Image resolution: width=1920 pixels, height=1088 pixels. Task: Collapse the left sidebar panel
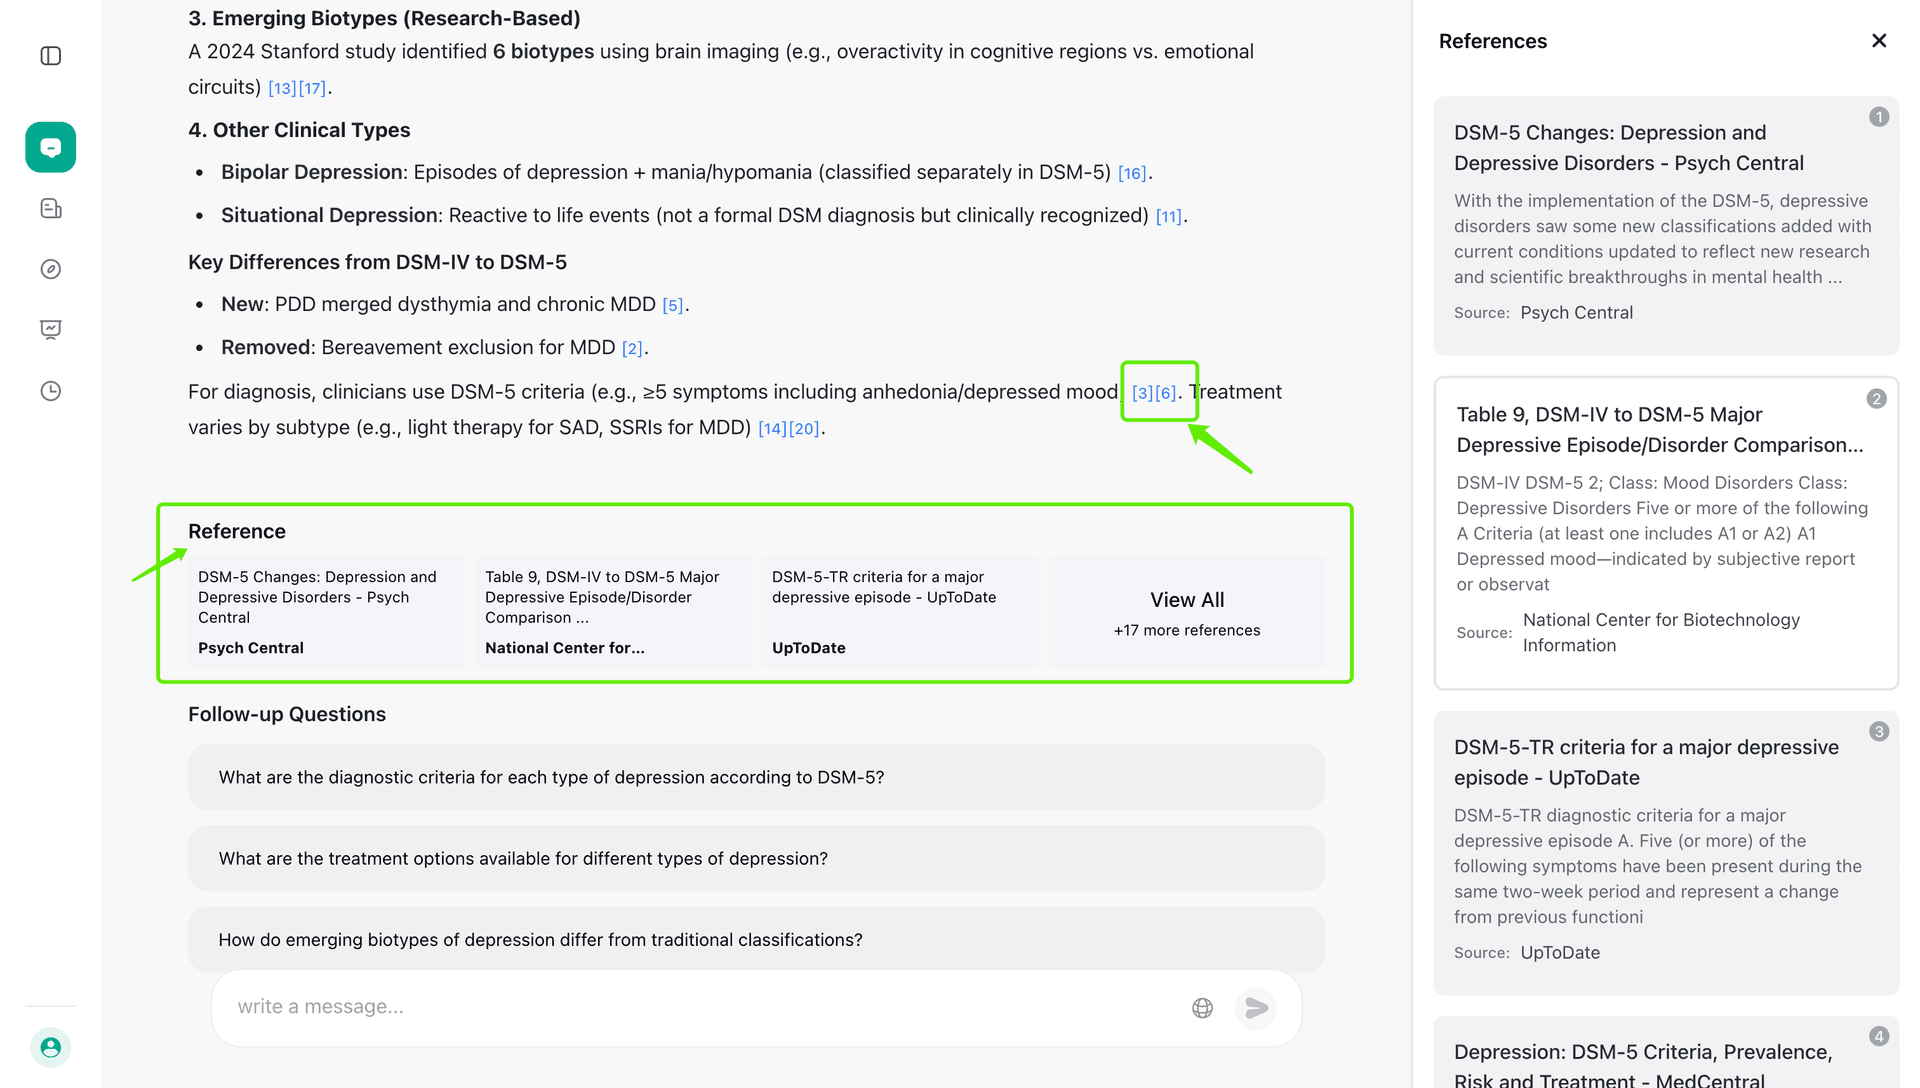[50, 56]
